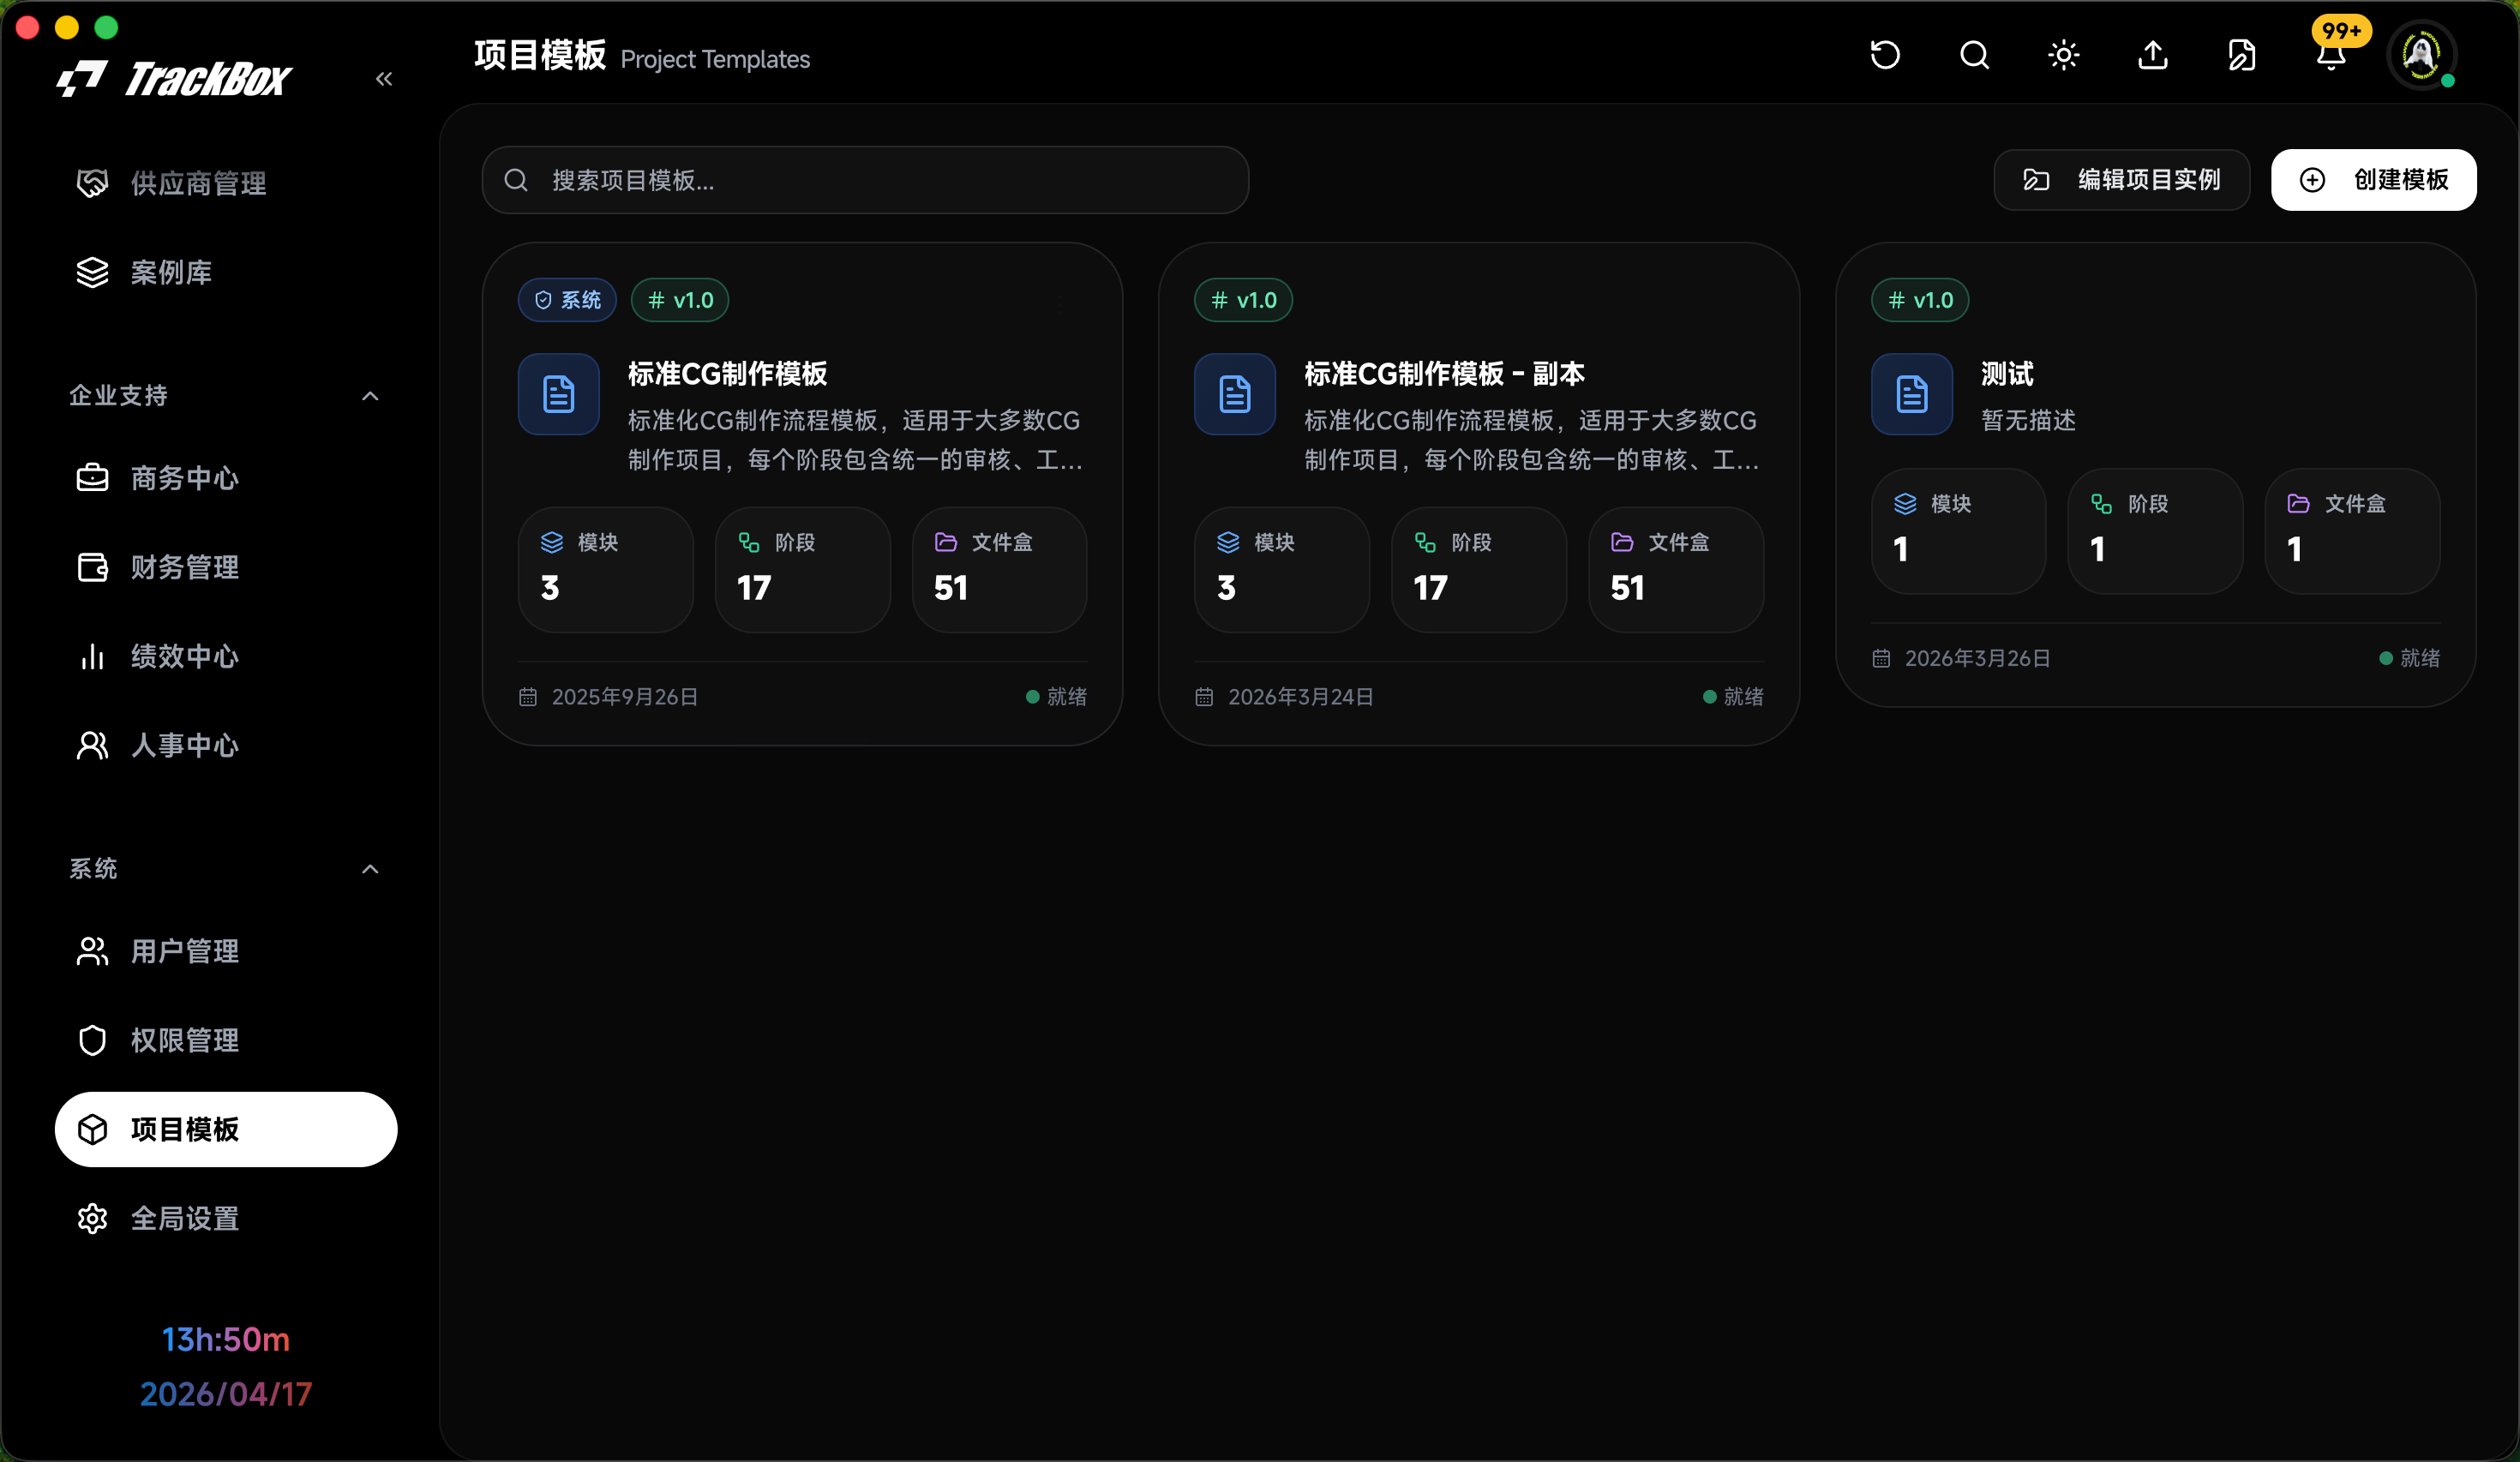
Task: Click the 系统 badge on first template card
Action: (567, 300)
